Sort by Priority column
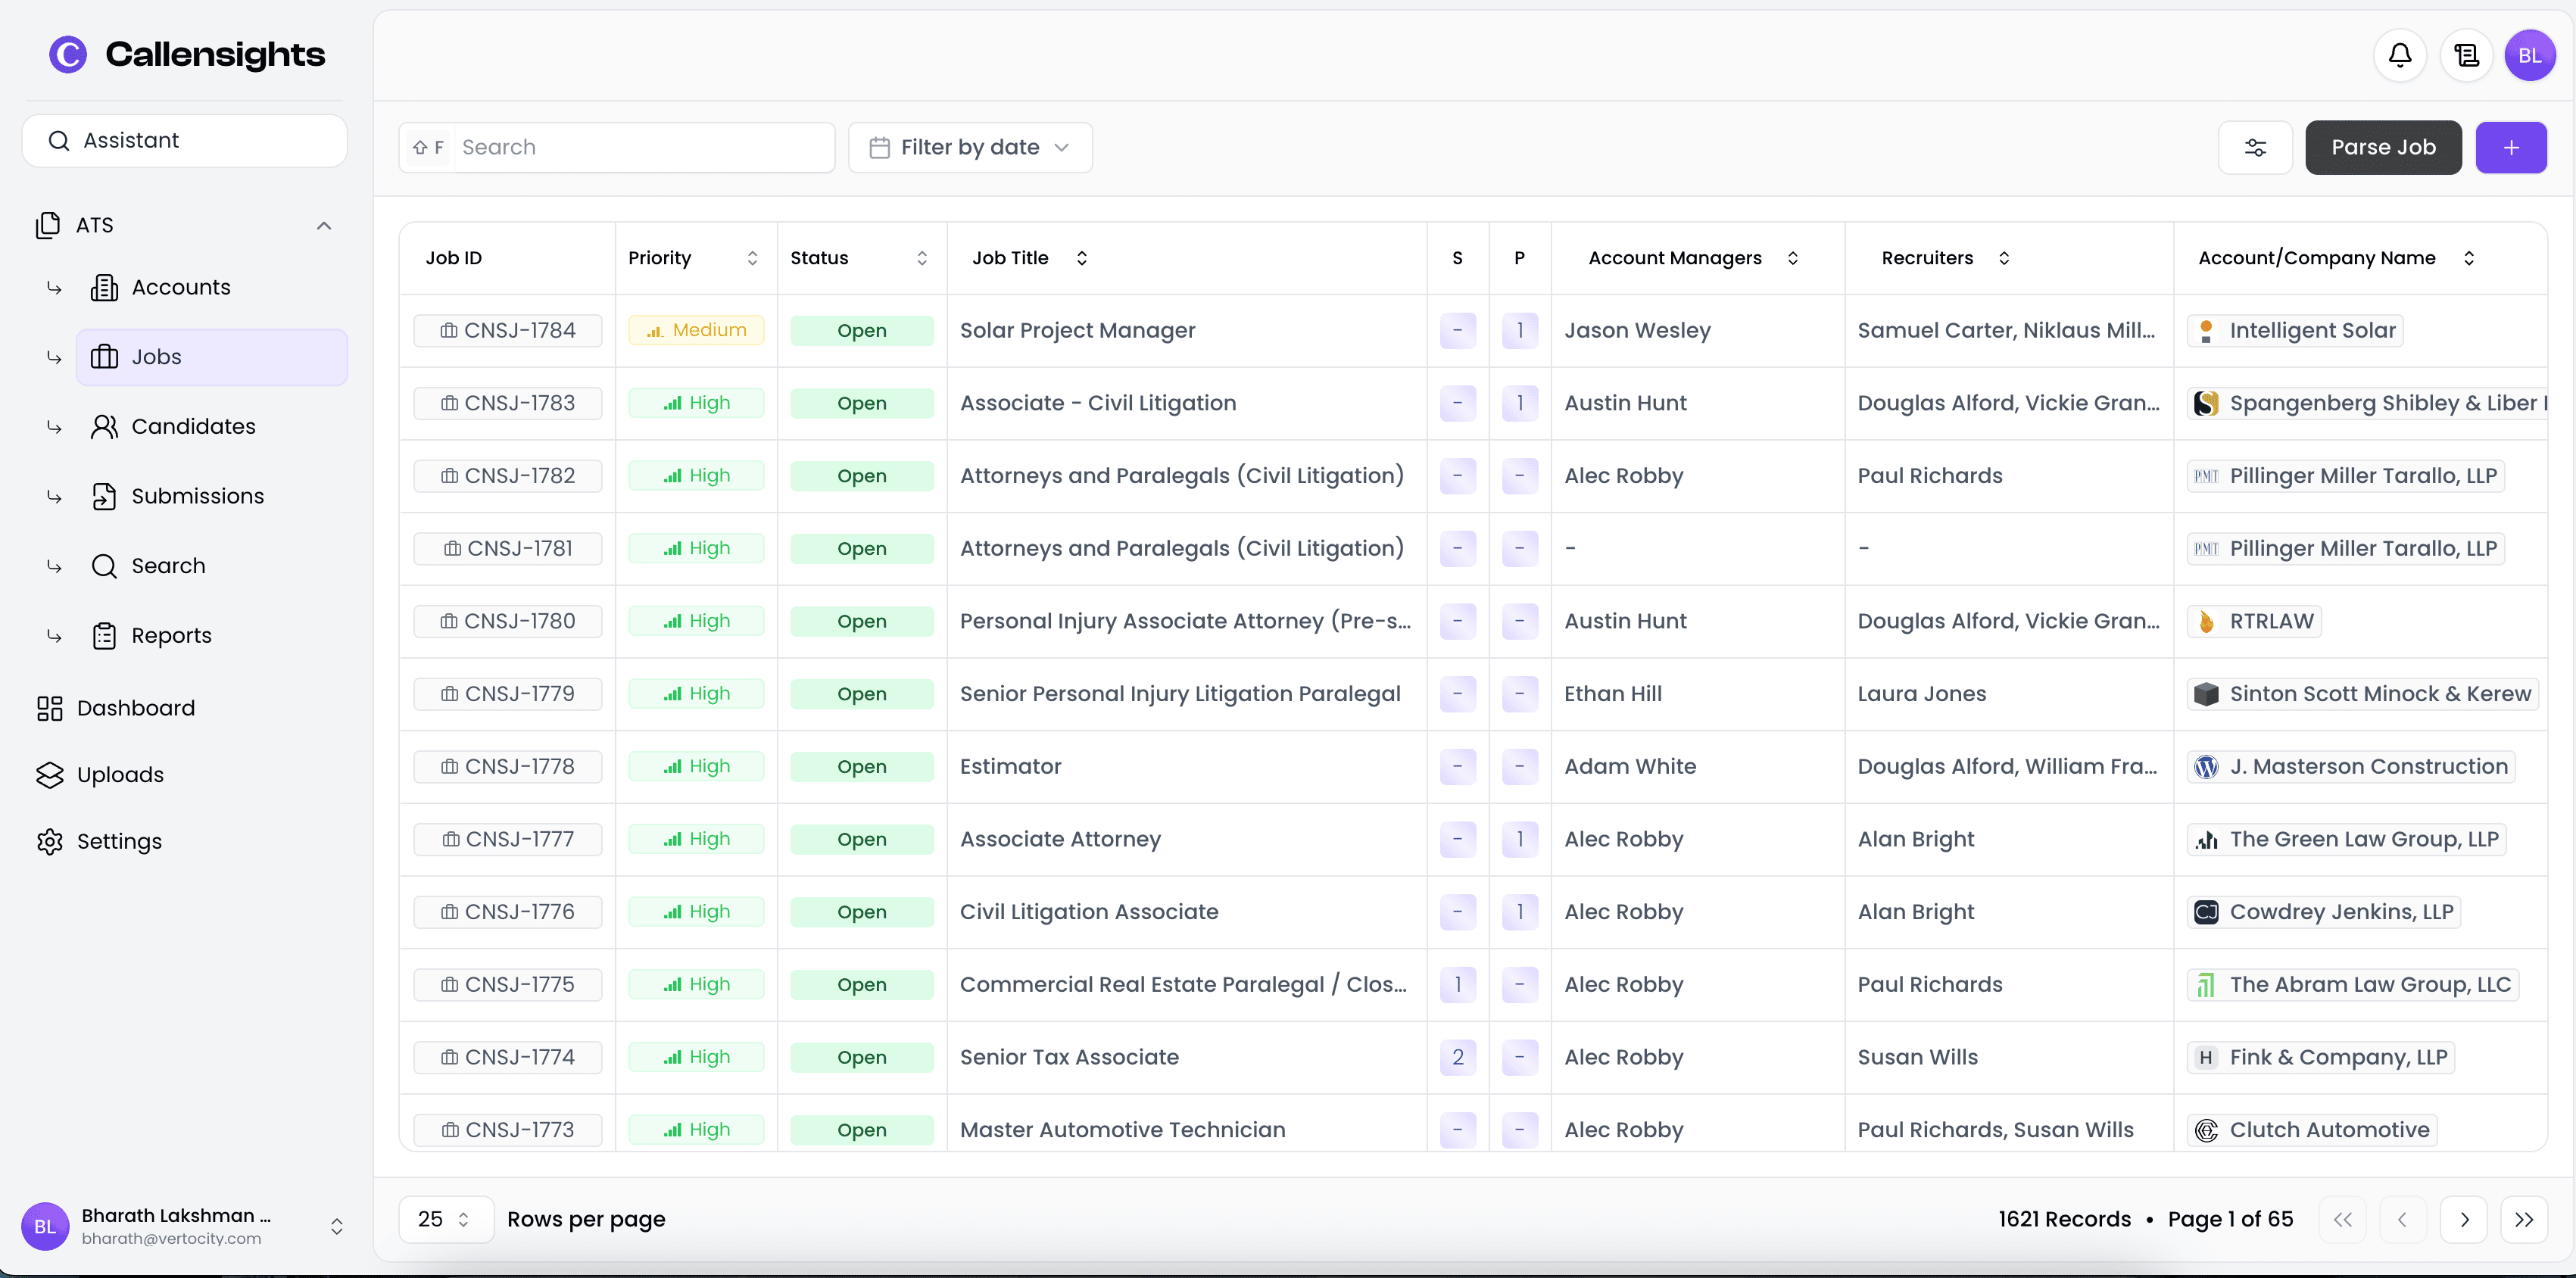2576x1278 pixels. [x=752, y=258]
